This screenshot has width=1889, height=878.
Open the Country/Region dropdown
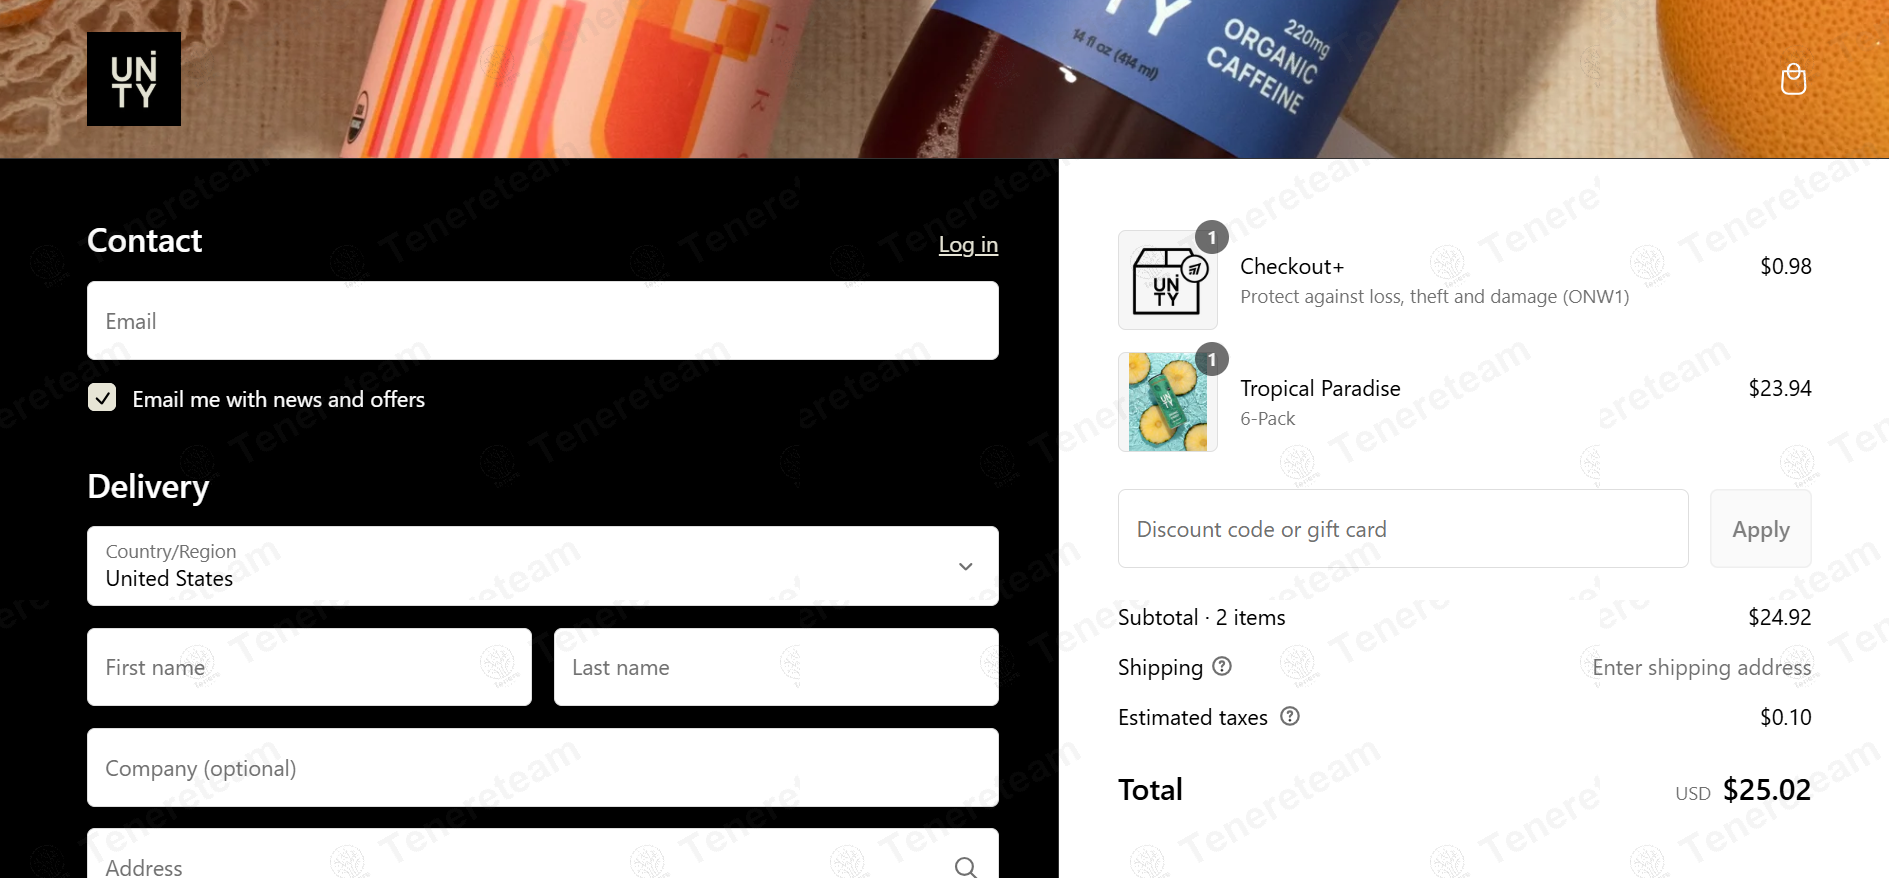pyautogui.click(x=543, y=566)
